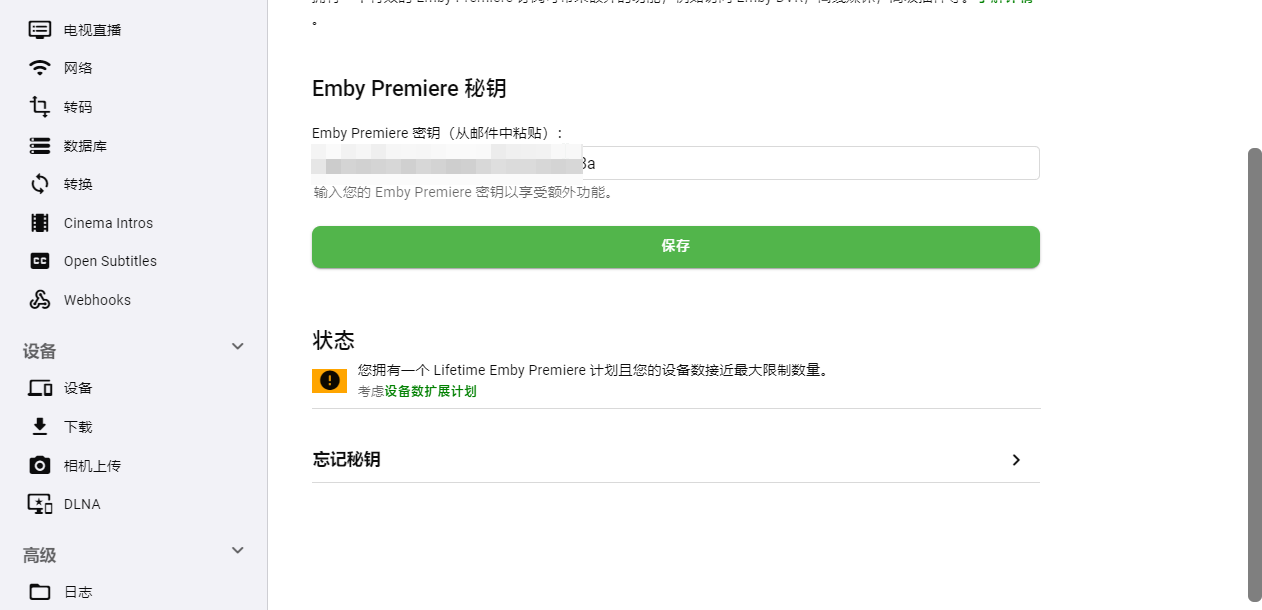Image resolution: width=1262 pixels, height=610 pixels.
Task: Open the DLNA menu label
Action: (82, 504)
